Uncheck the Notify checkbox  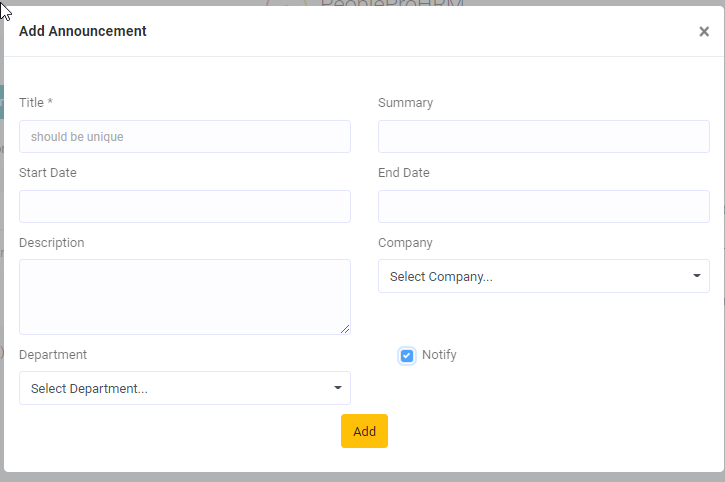tap(407, 356)
